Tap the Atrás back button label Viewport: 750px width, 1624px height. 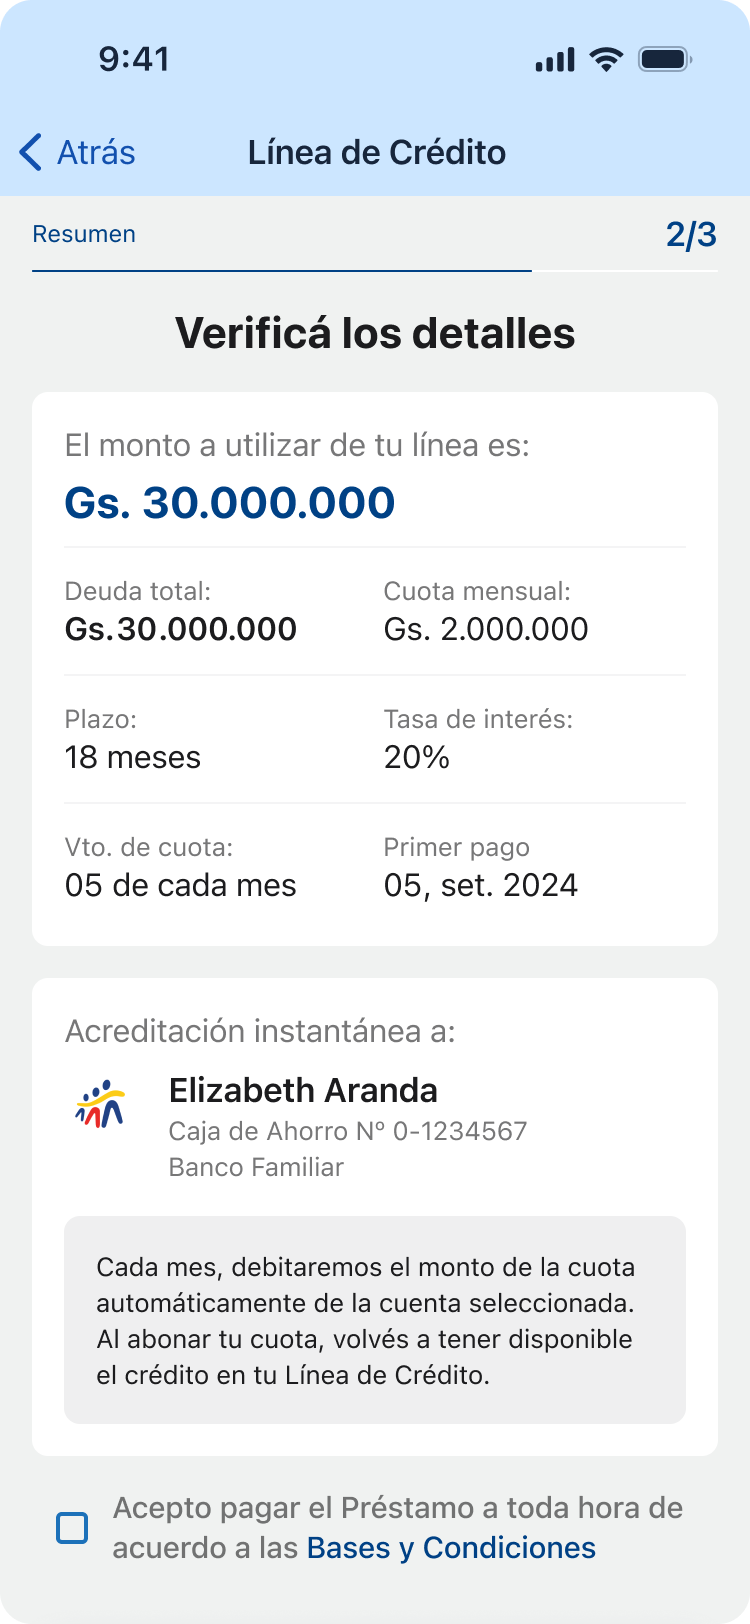click(x=96, y=153)
